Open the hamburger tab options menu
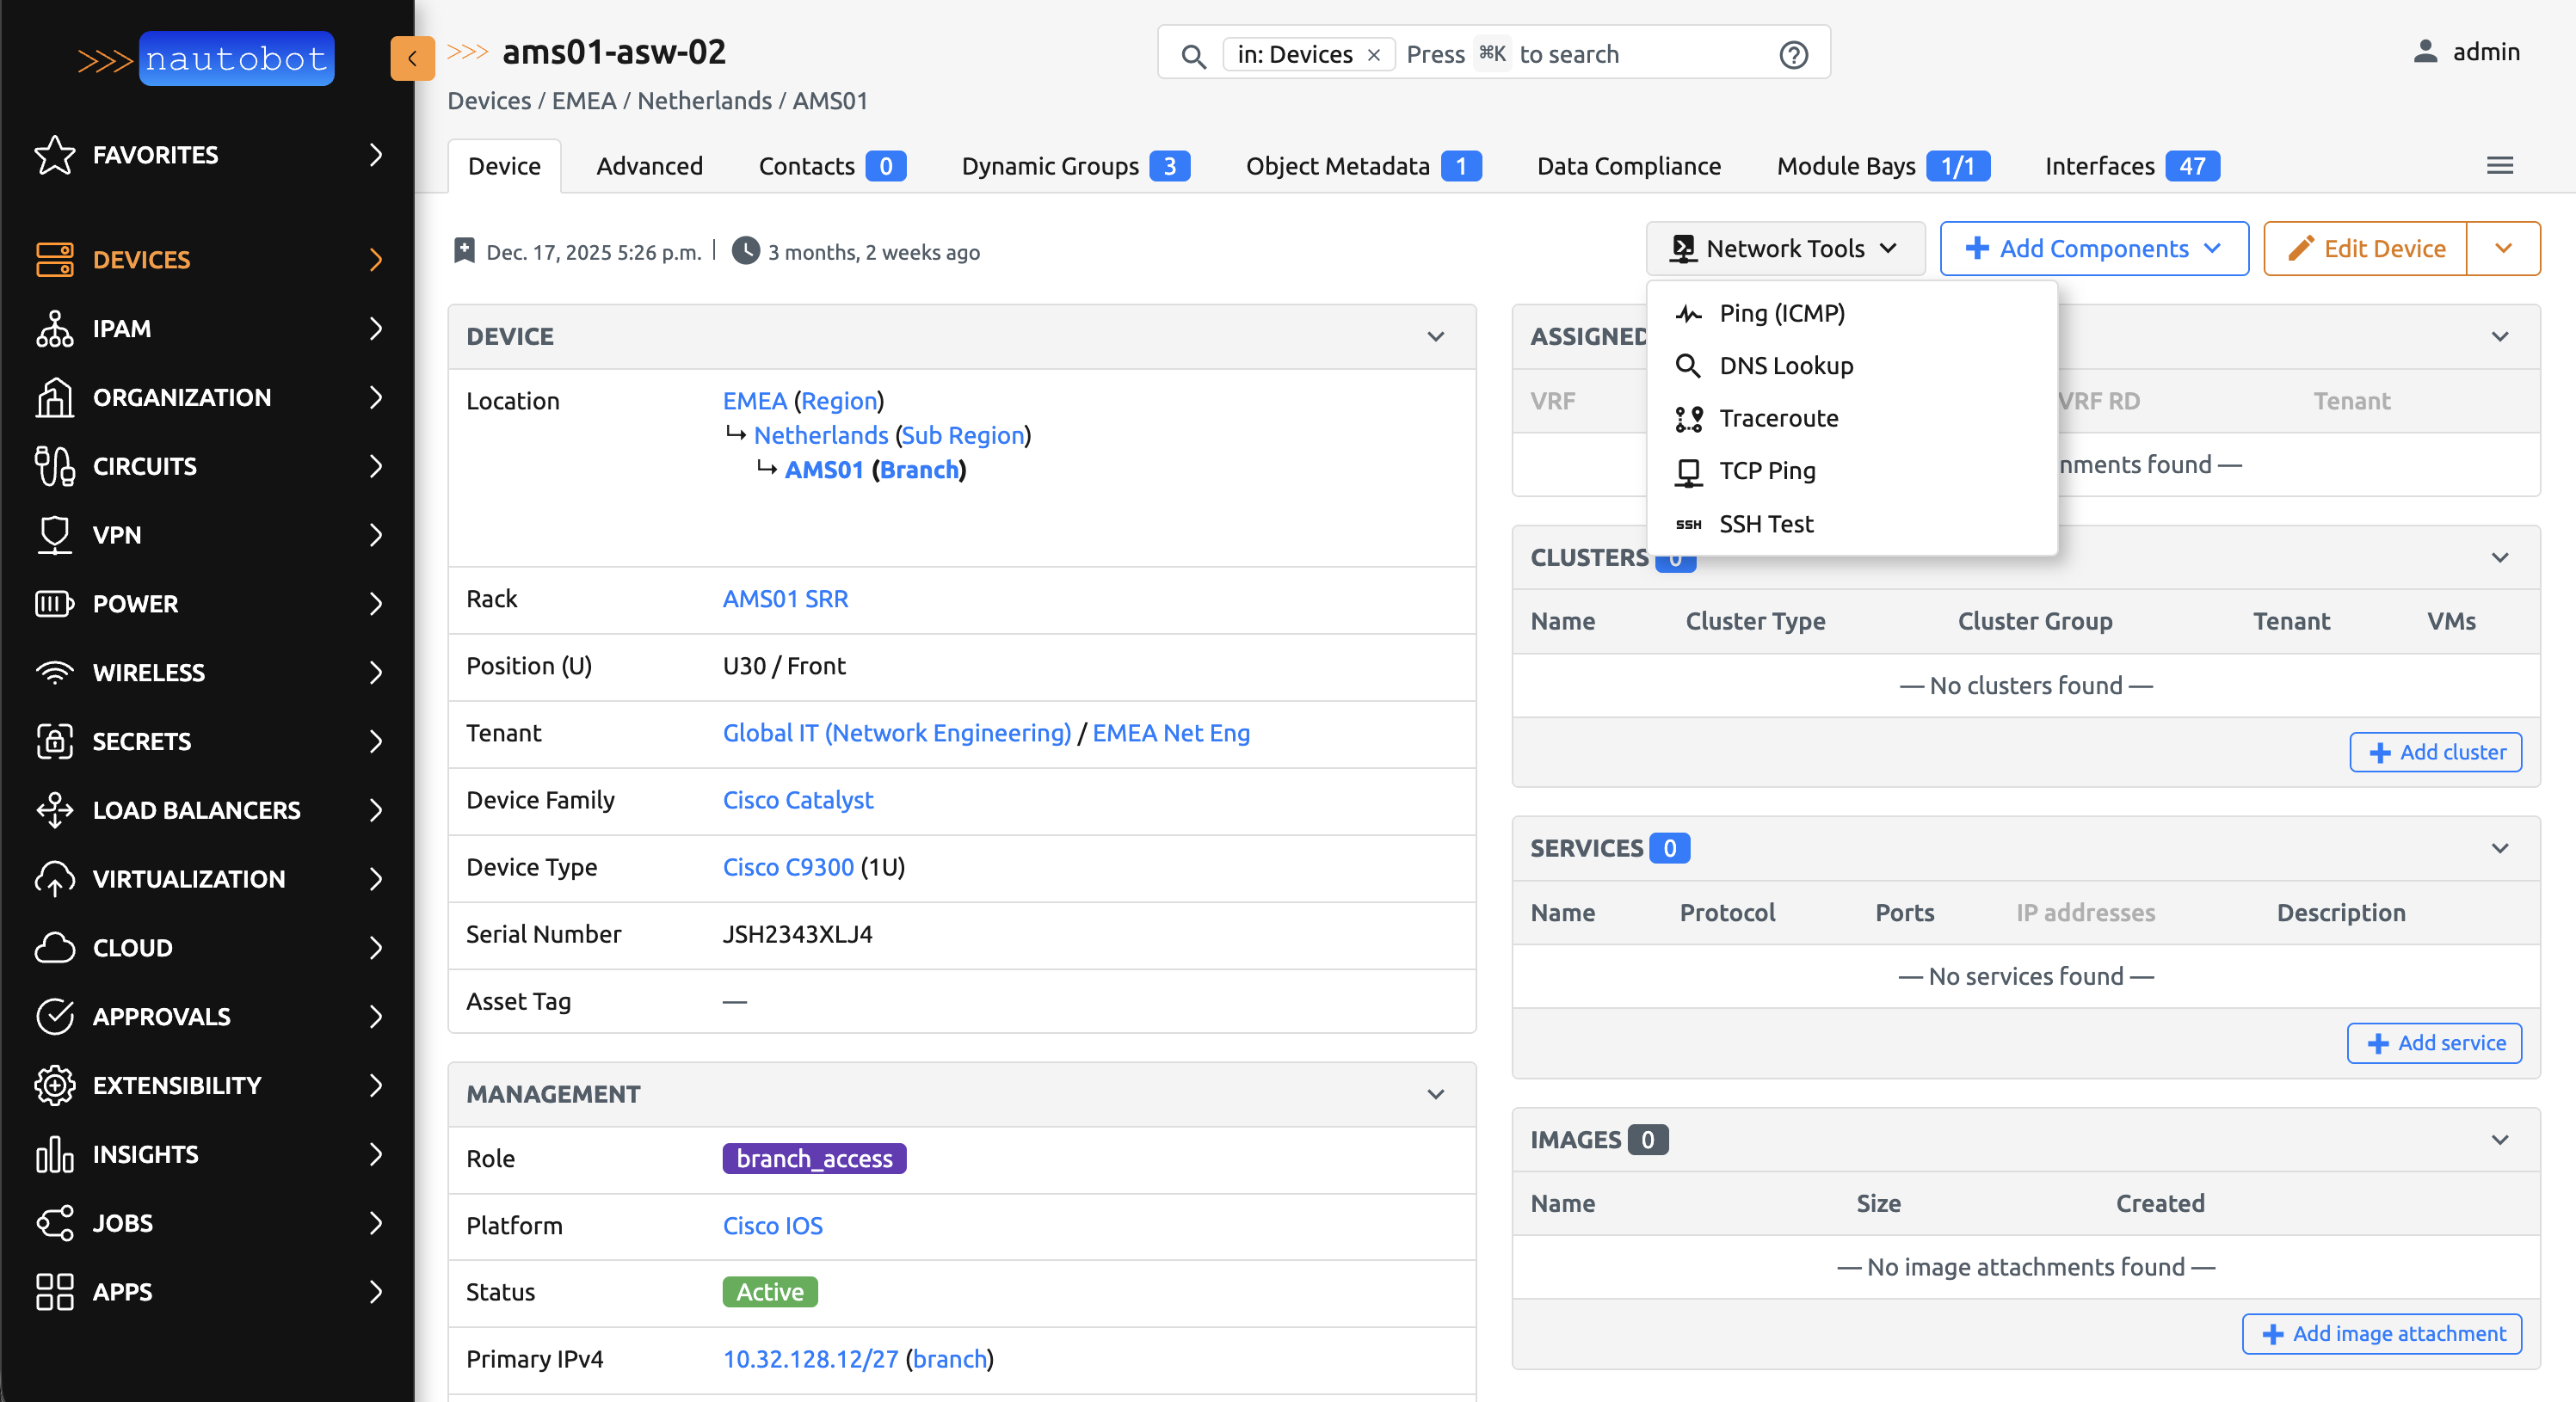This screenshot has width=2576, height=1402. coord(2499,166)
